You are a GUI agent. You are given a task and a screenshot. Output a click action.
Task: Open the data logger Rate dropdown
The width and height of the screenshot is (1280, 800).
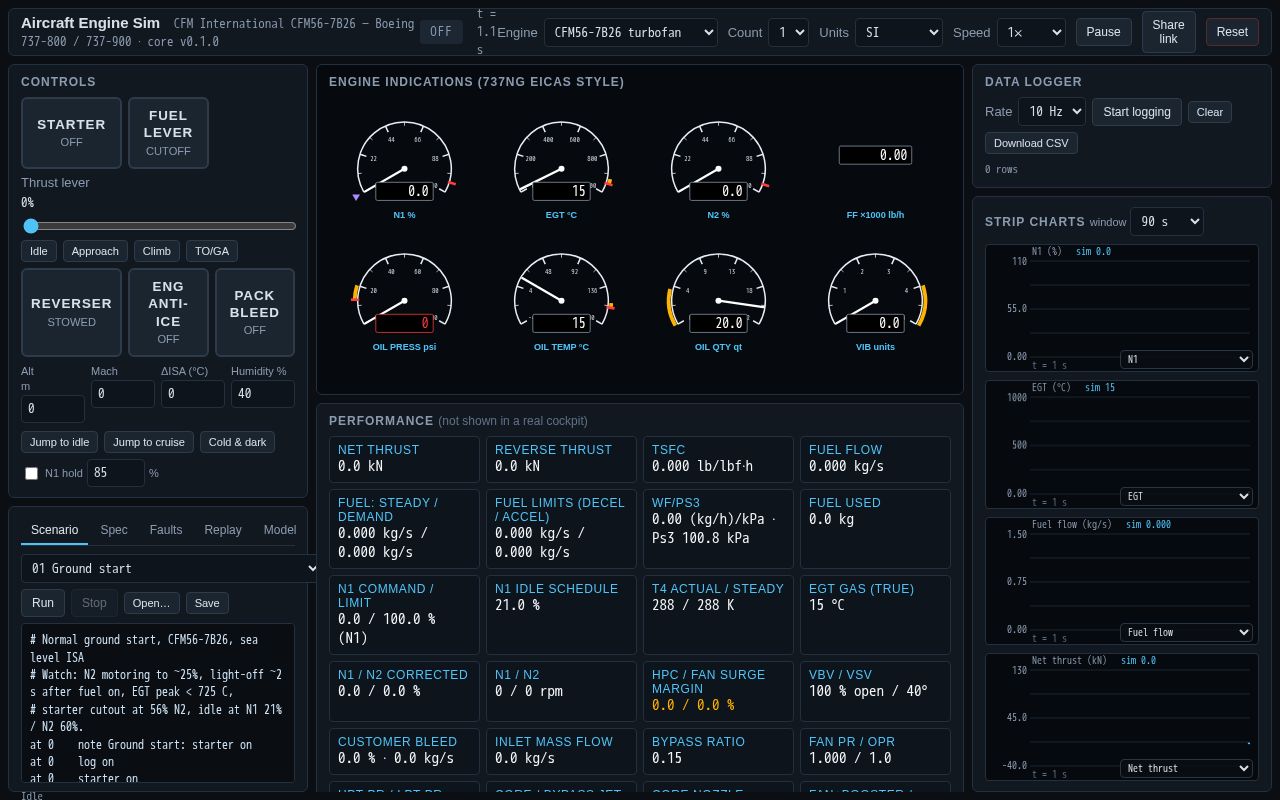tap(1052, 112)
